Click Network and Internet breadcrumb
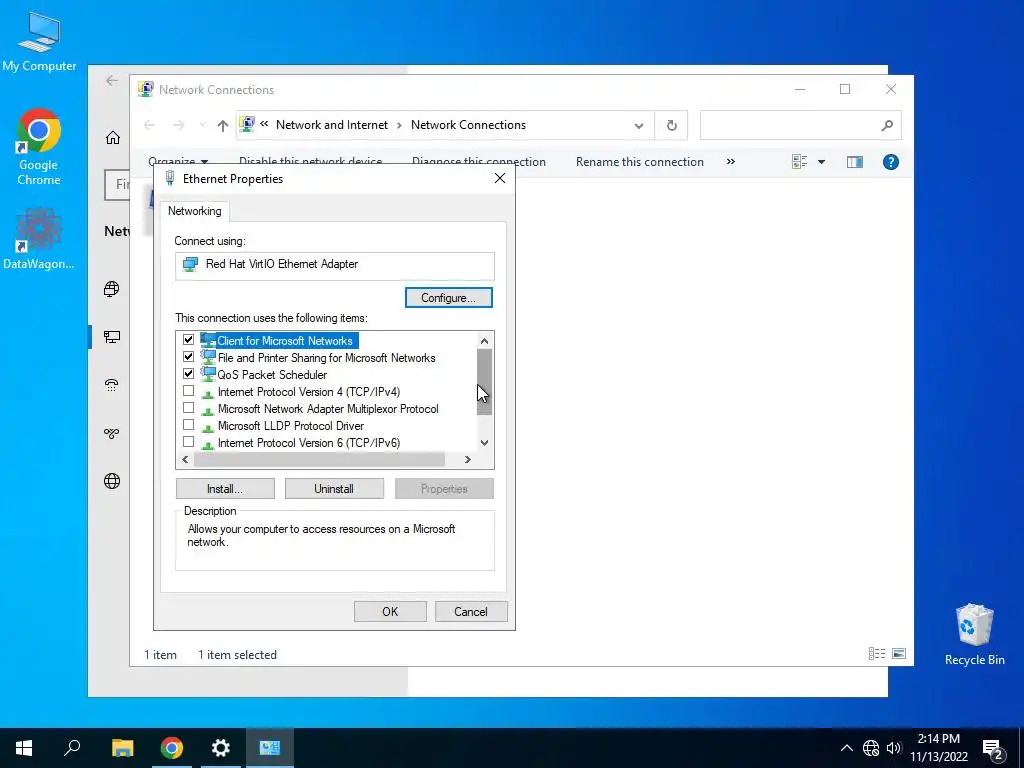The width and height of the screenshot is (1024, 768). click(x=332, y=125)
